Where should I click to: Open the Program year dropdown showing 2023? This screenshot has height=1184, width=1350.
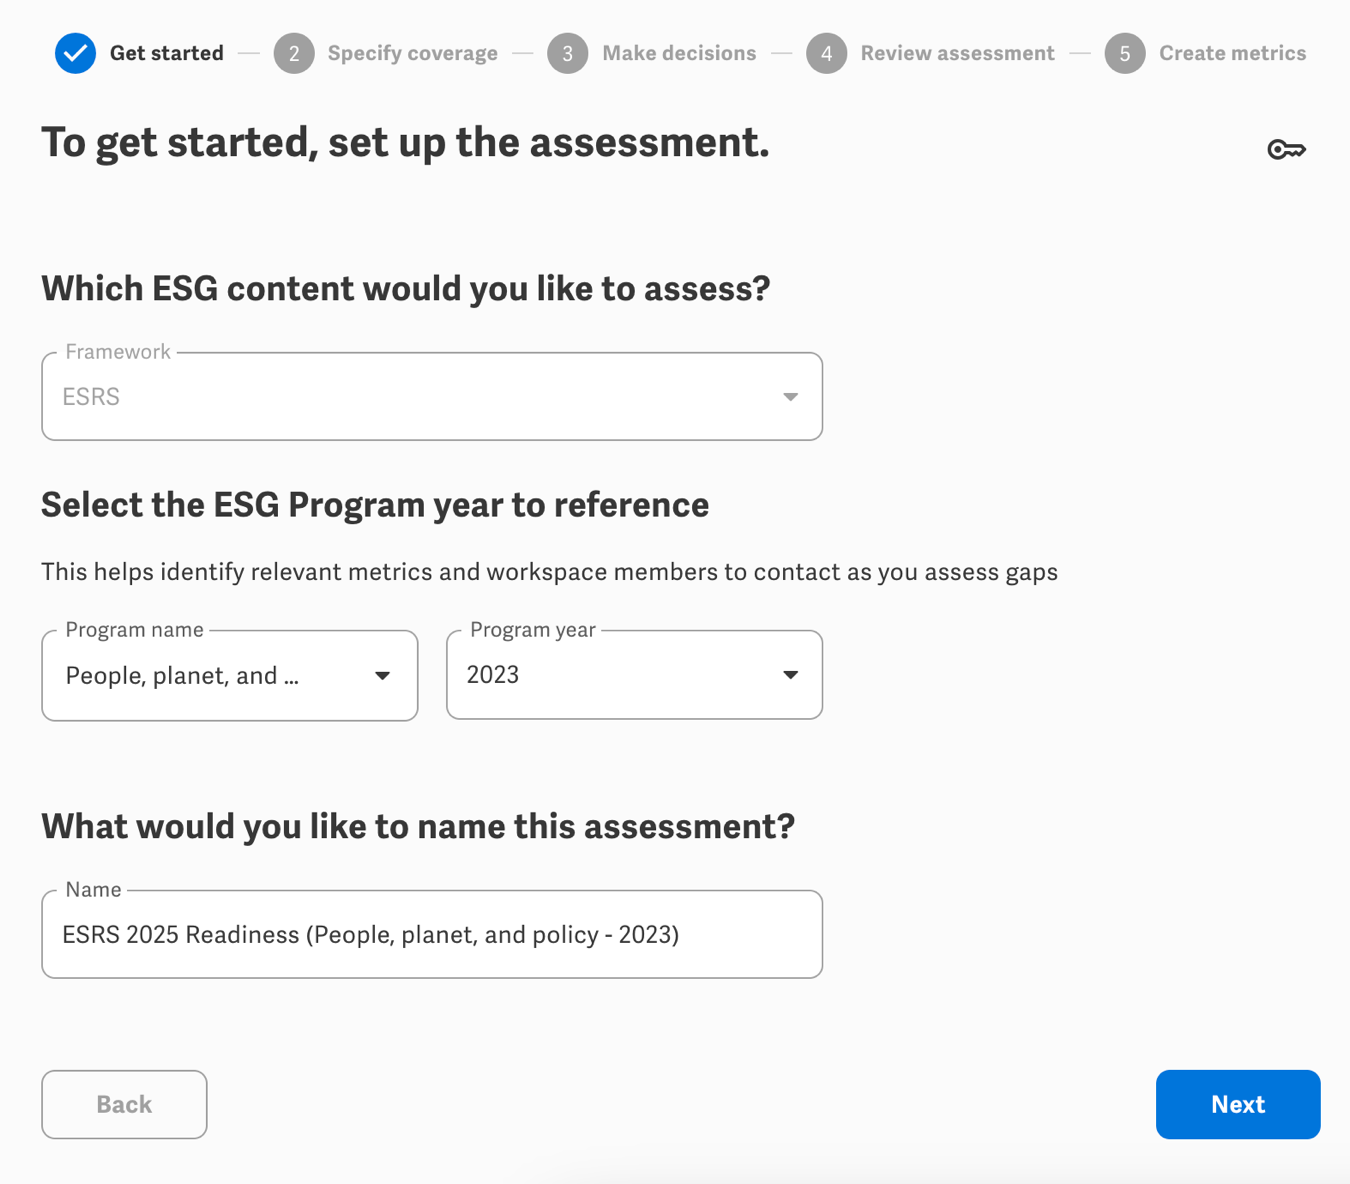(x=633, y=675)
